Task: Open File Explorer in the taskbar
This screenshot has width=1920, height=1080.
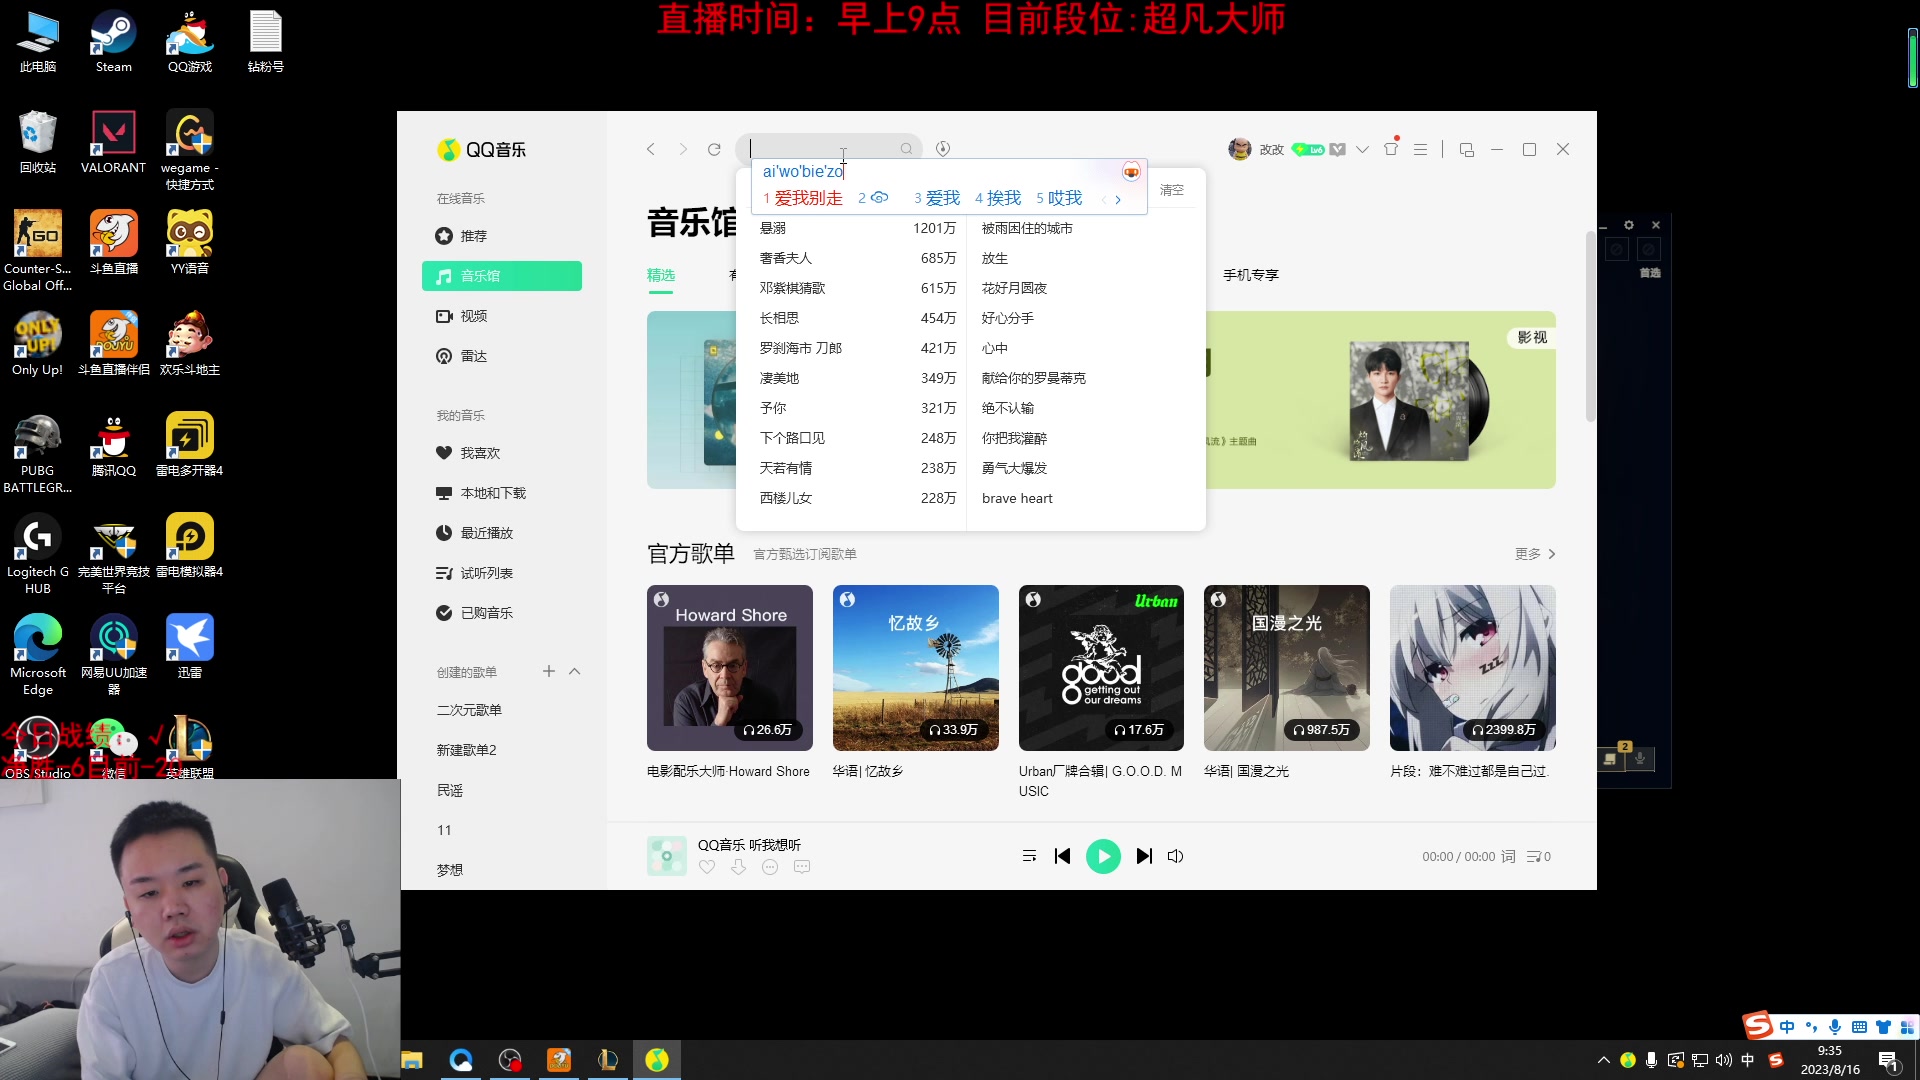Action: [x=412, y=1060]
